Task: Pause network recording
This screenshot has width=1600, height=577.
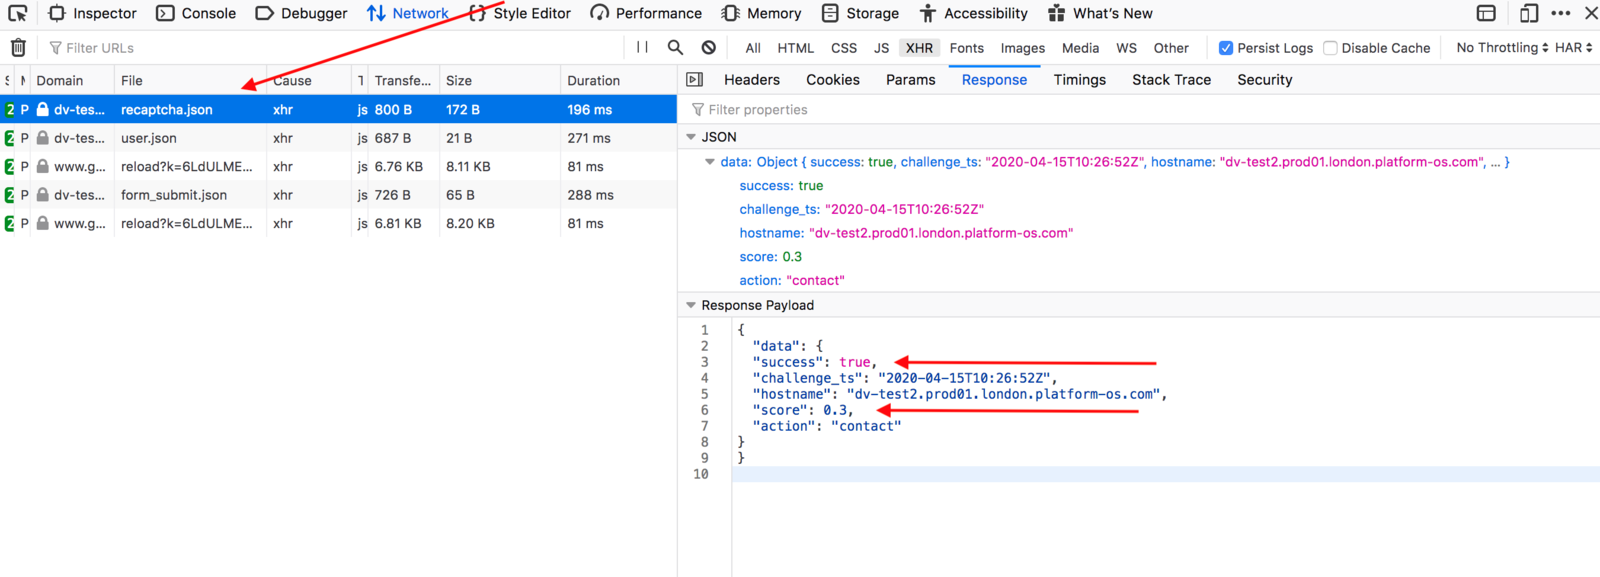Action: click(x=642, y=47)
